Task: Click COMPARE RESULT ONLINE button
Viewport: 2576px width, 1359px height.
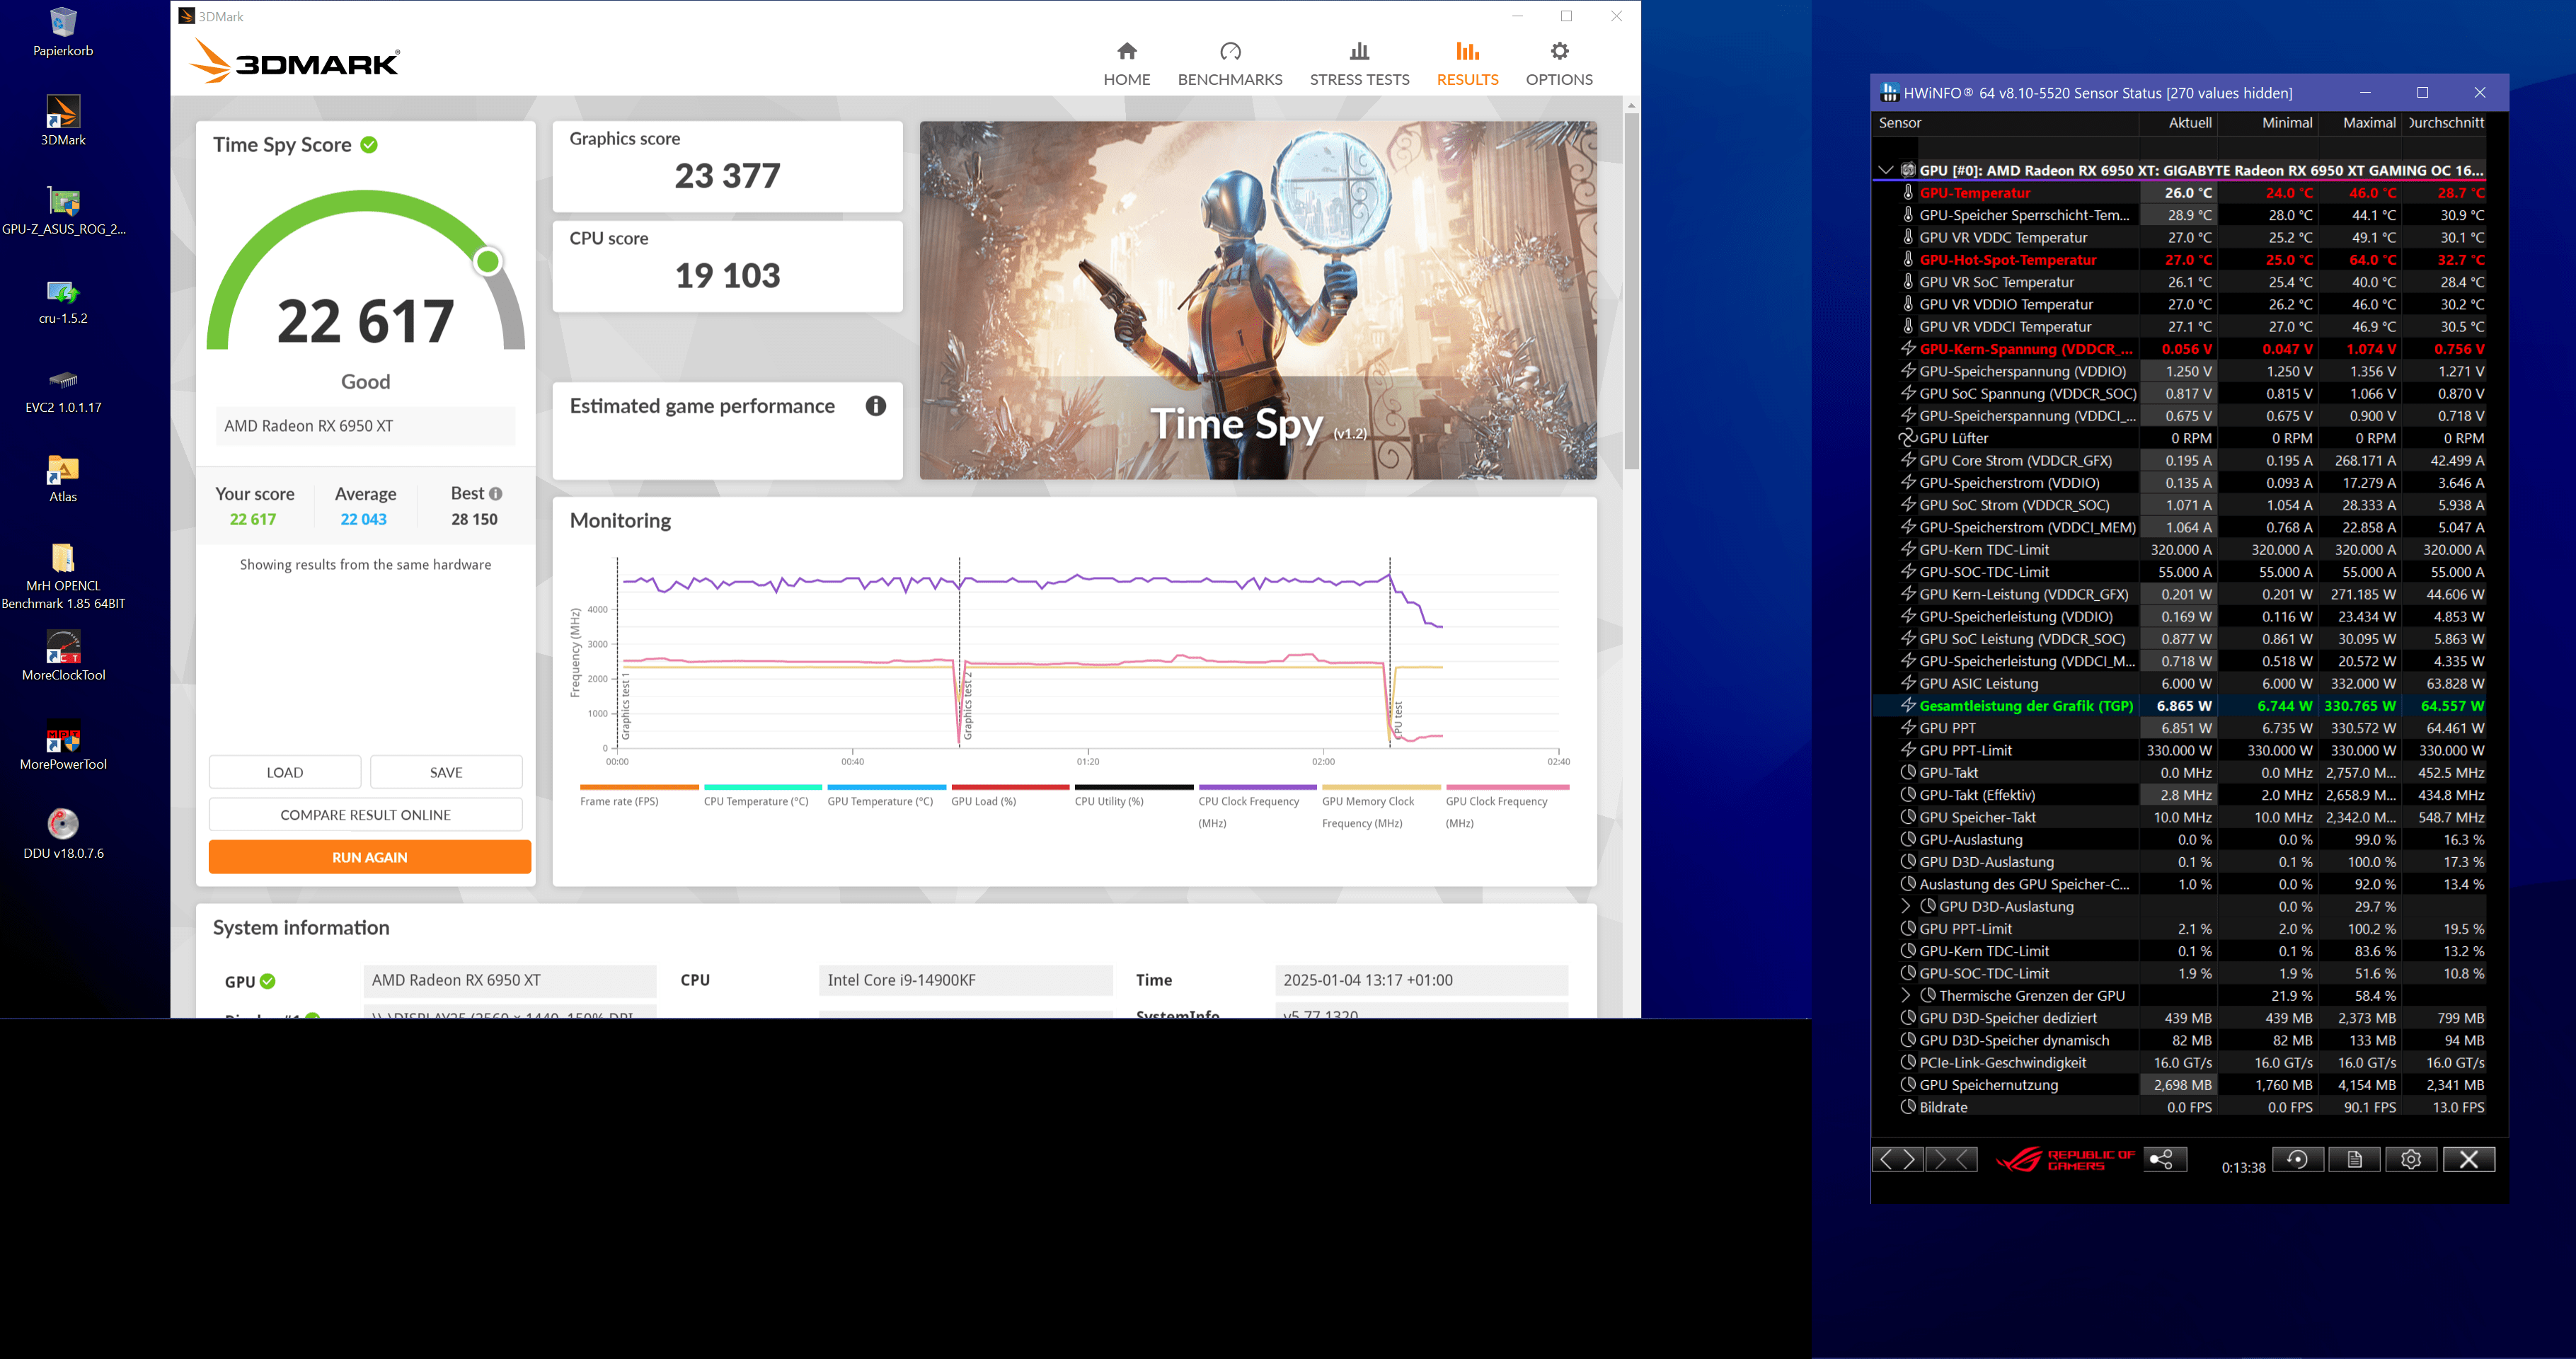Action: tap(365, 815)
